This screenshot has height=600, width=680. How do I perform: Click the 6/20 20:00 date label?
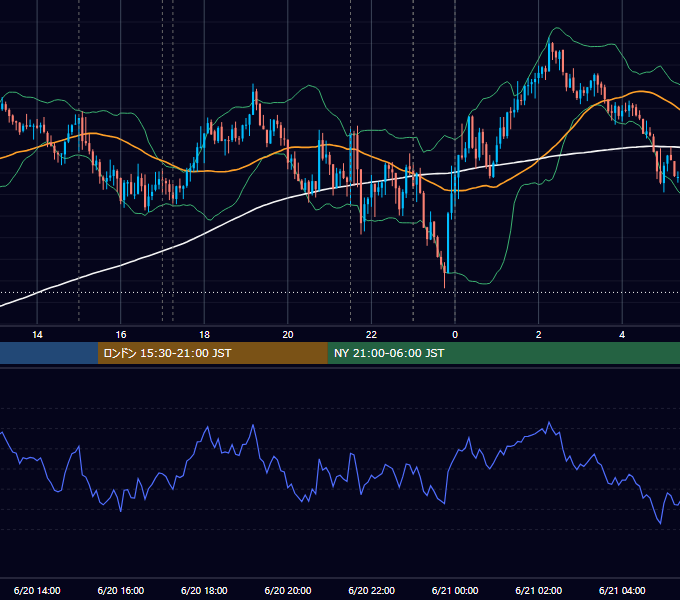(288, 590)
